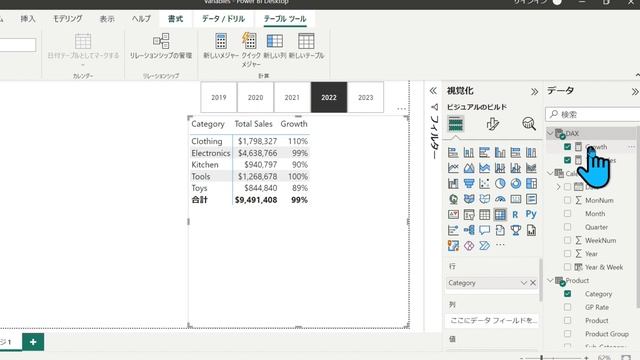This screenshot has width=640, height=360.
Task: Check the WeekNum field checkbox
Action: (567, 240)
